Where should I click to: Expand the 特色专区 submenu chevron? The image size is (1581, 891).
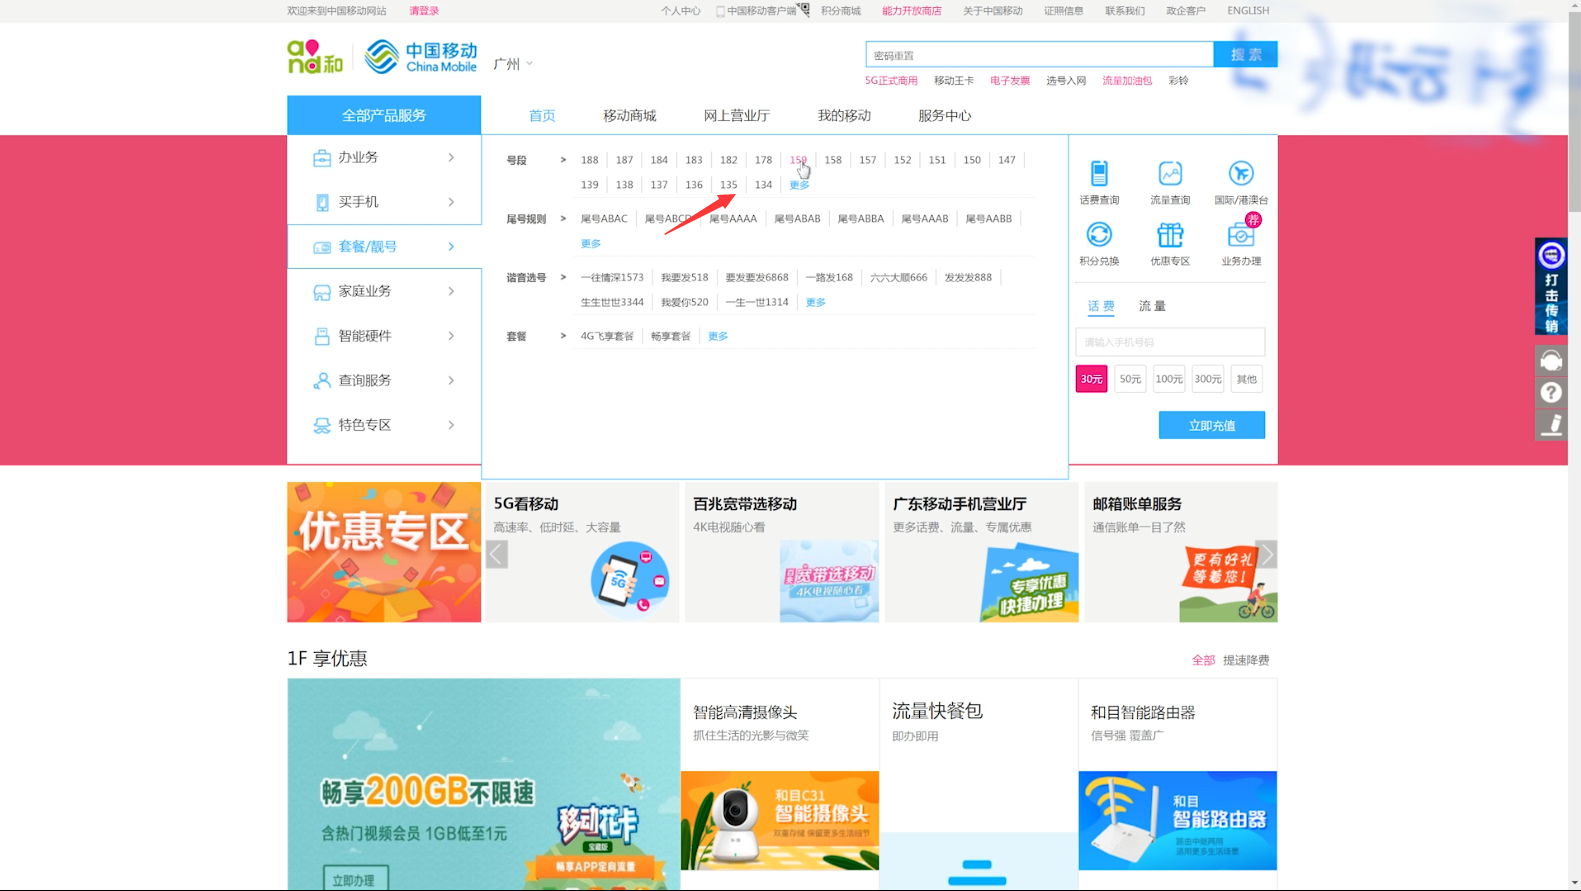click(451, 425)
